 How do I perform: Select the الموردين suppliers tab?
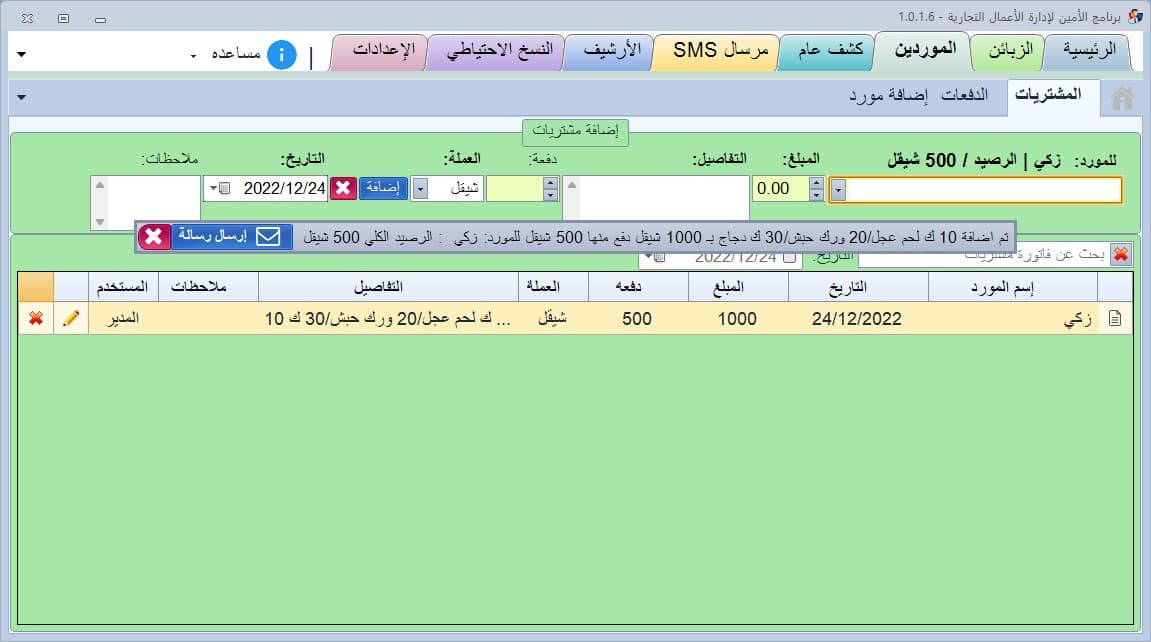[x=924, y=51]
